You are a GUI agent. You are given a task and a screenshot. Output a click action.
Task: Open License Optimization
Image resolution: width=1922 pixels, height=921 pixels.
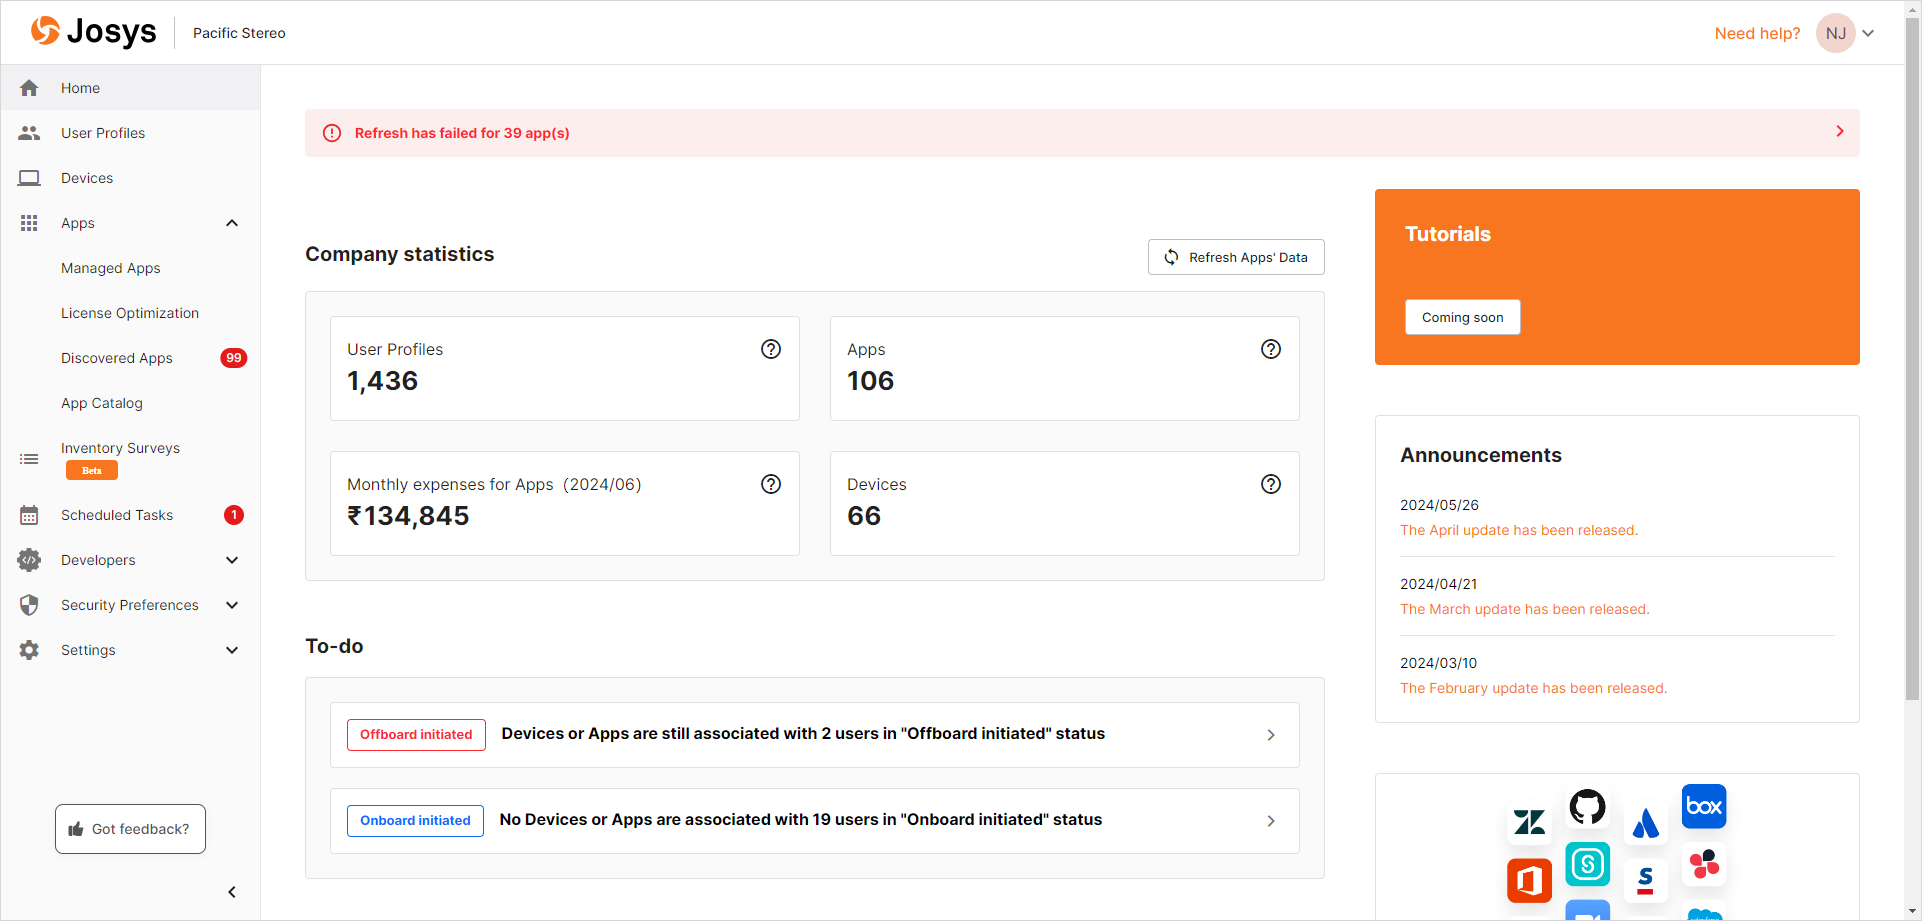[x=130, y=313]
